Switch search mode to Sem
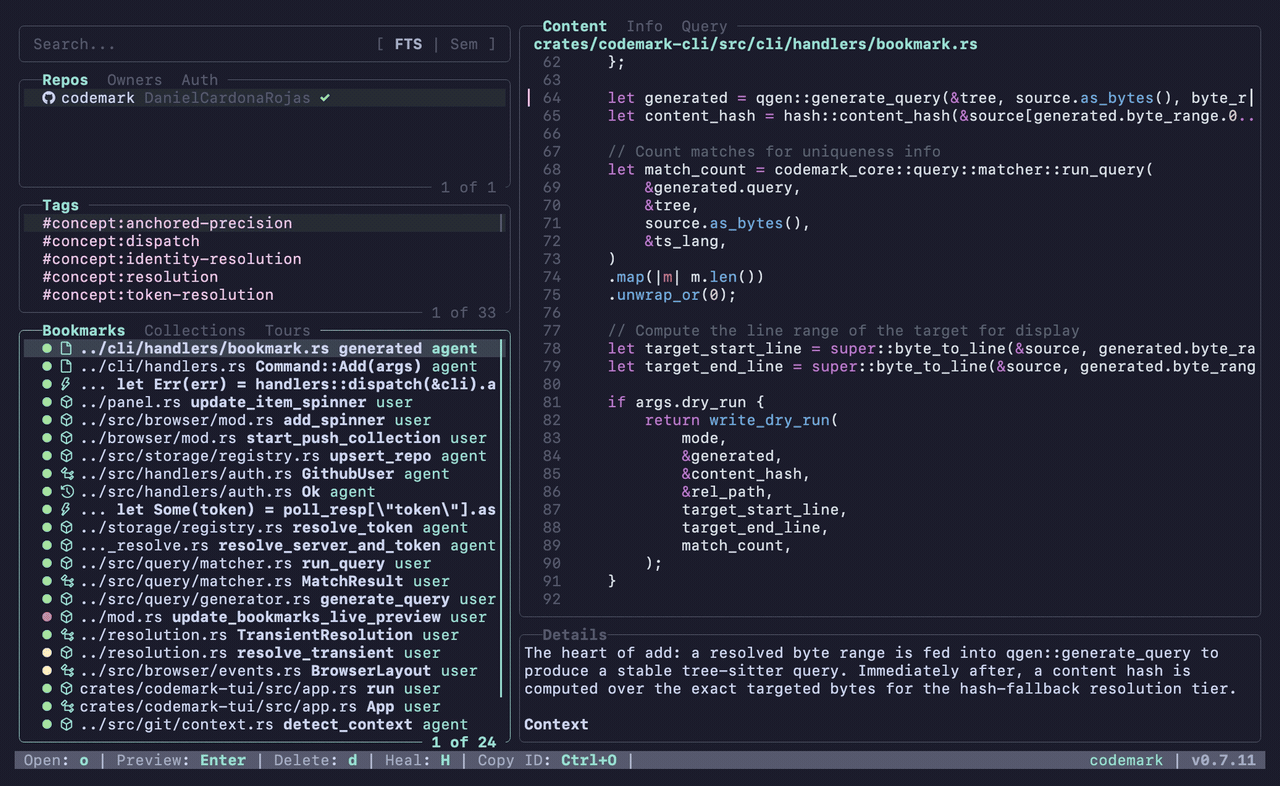Viewport: 1280px width, 786px height. [464, 44]
